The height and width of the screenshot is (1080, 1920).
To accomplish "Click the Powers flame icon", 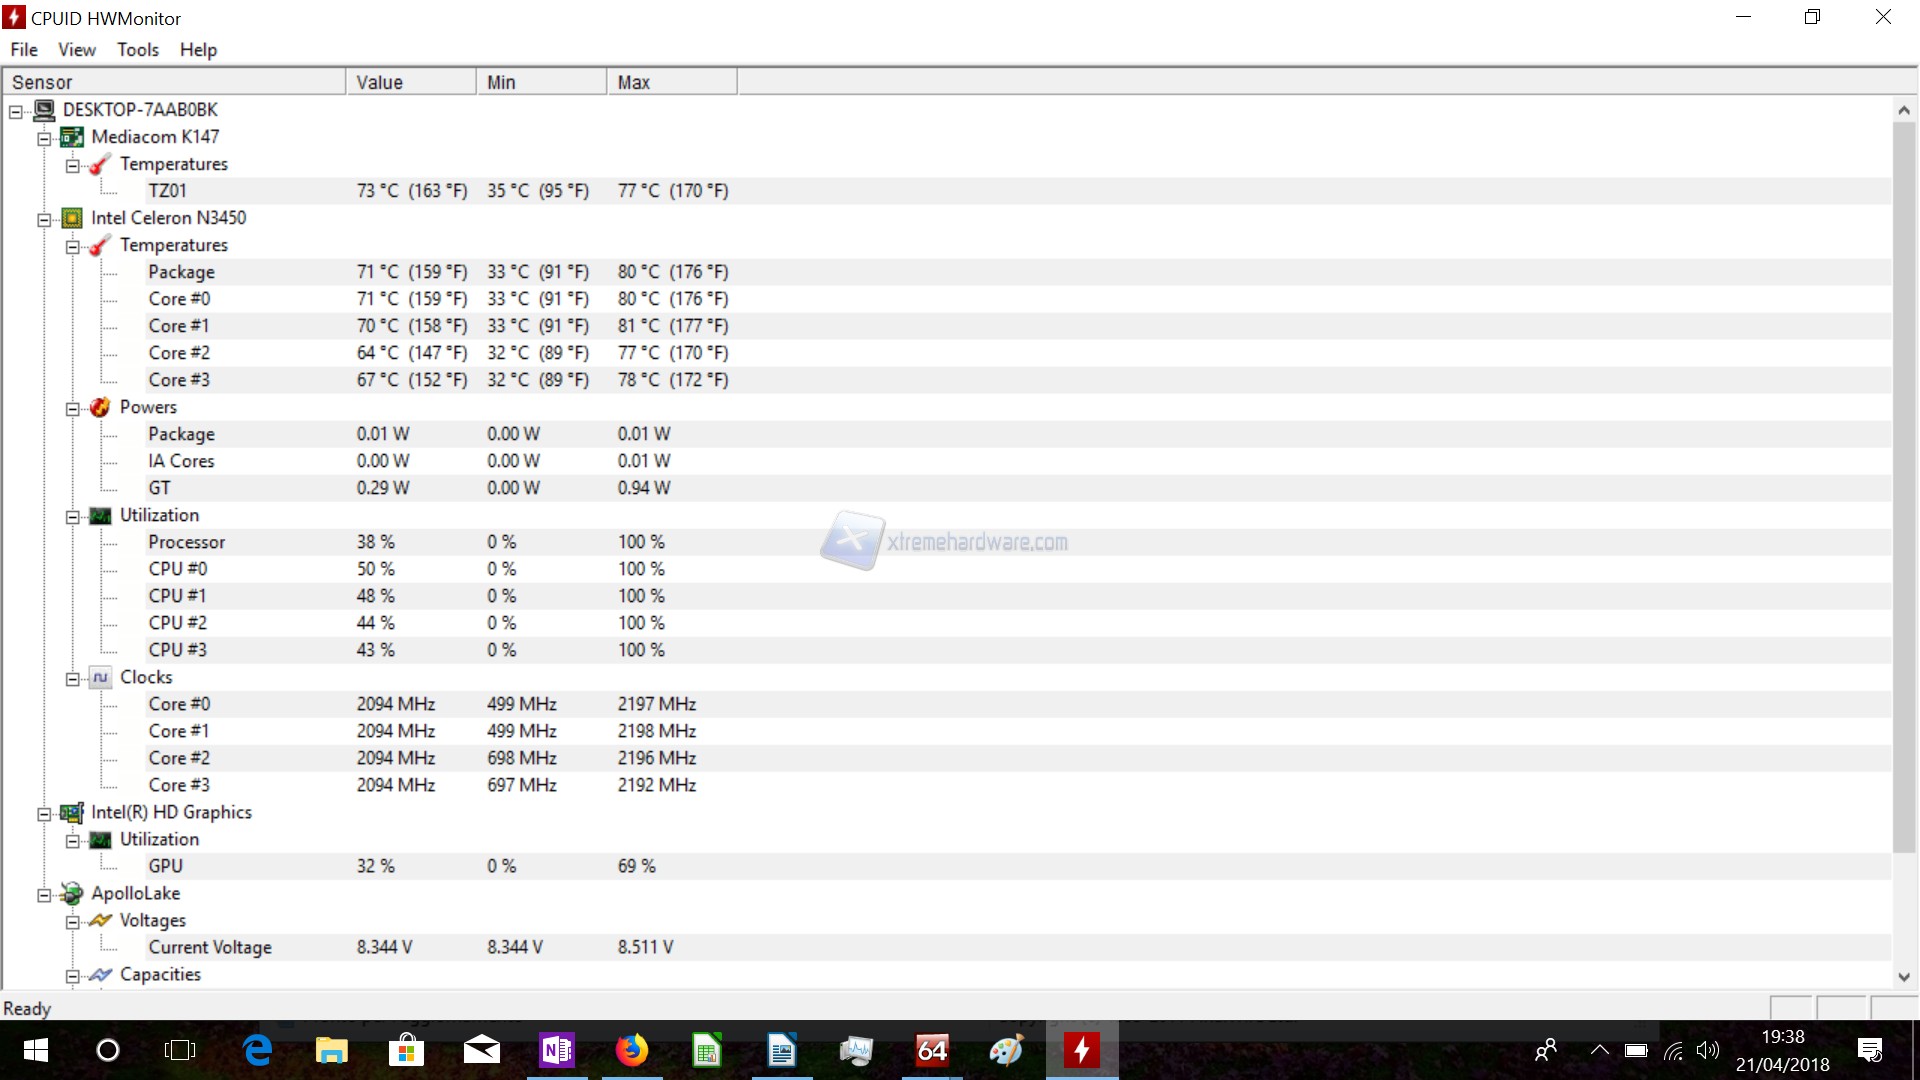I will [100, 407].
